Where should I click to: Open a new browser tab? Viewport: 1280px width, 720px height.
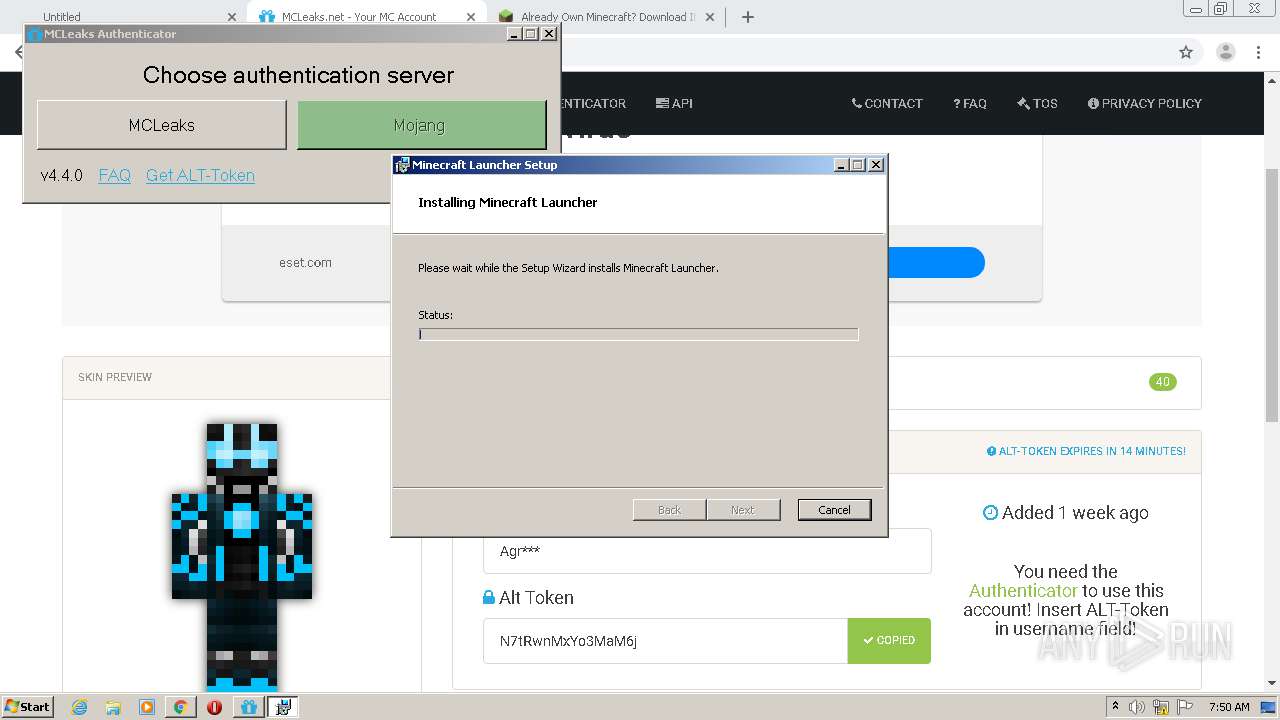(748, 17)
